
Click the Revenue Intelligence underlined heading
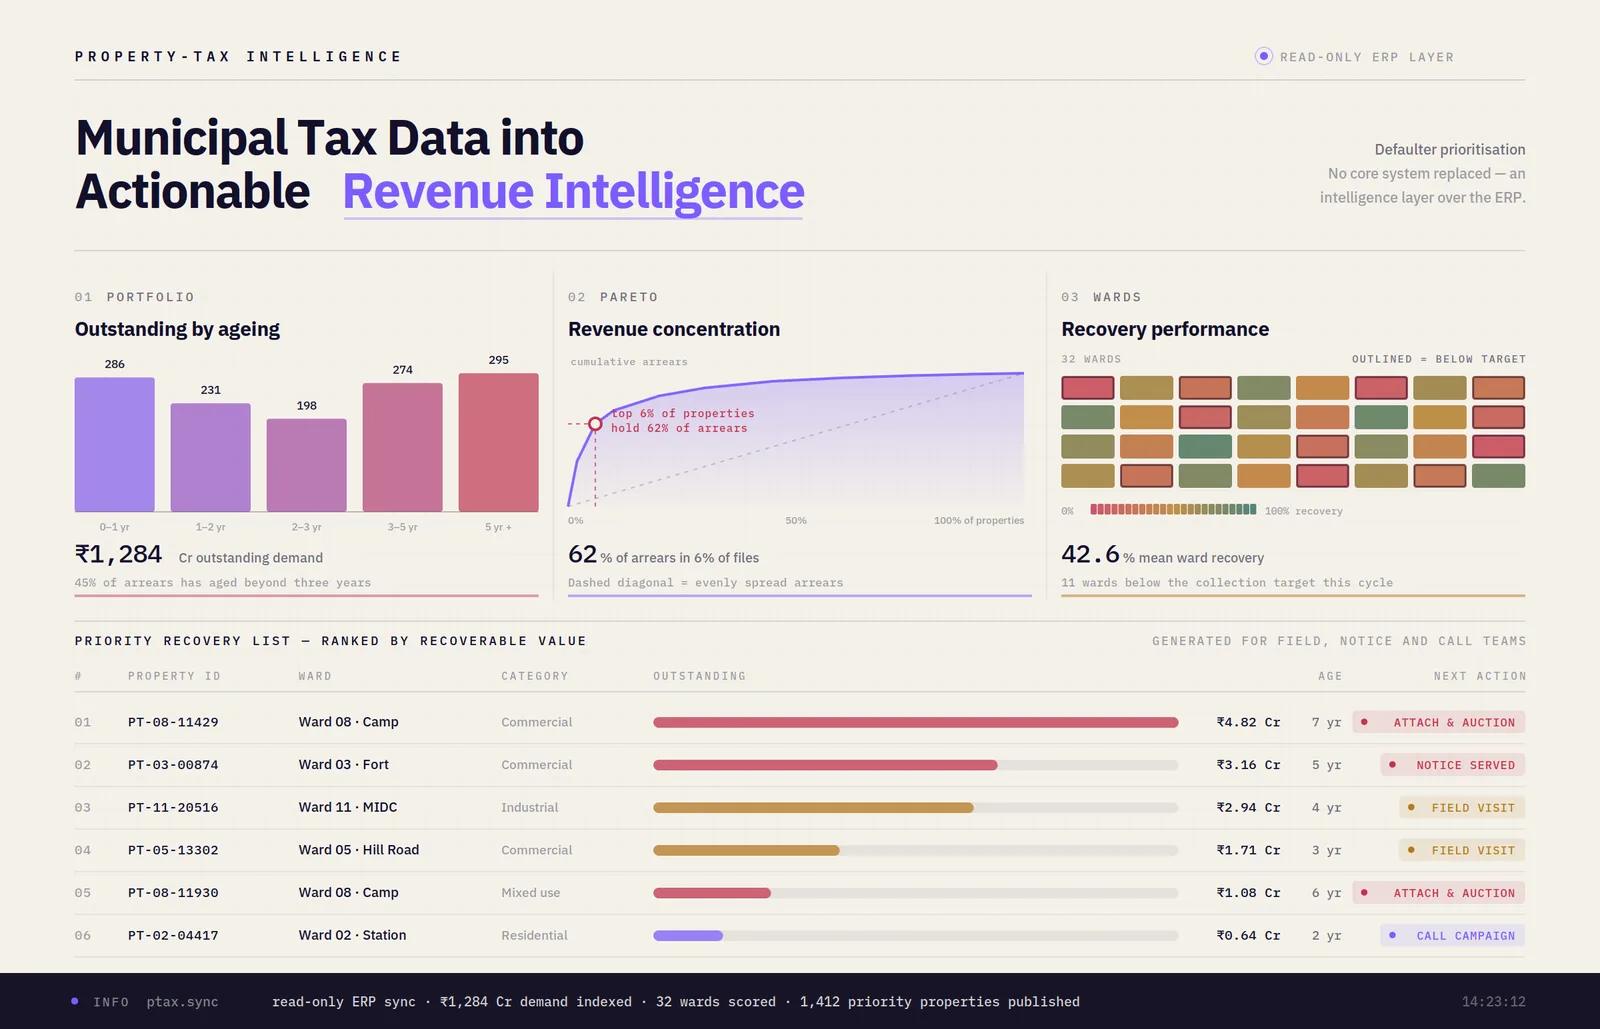click(573, 192)
